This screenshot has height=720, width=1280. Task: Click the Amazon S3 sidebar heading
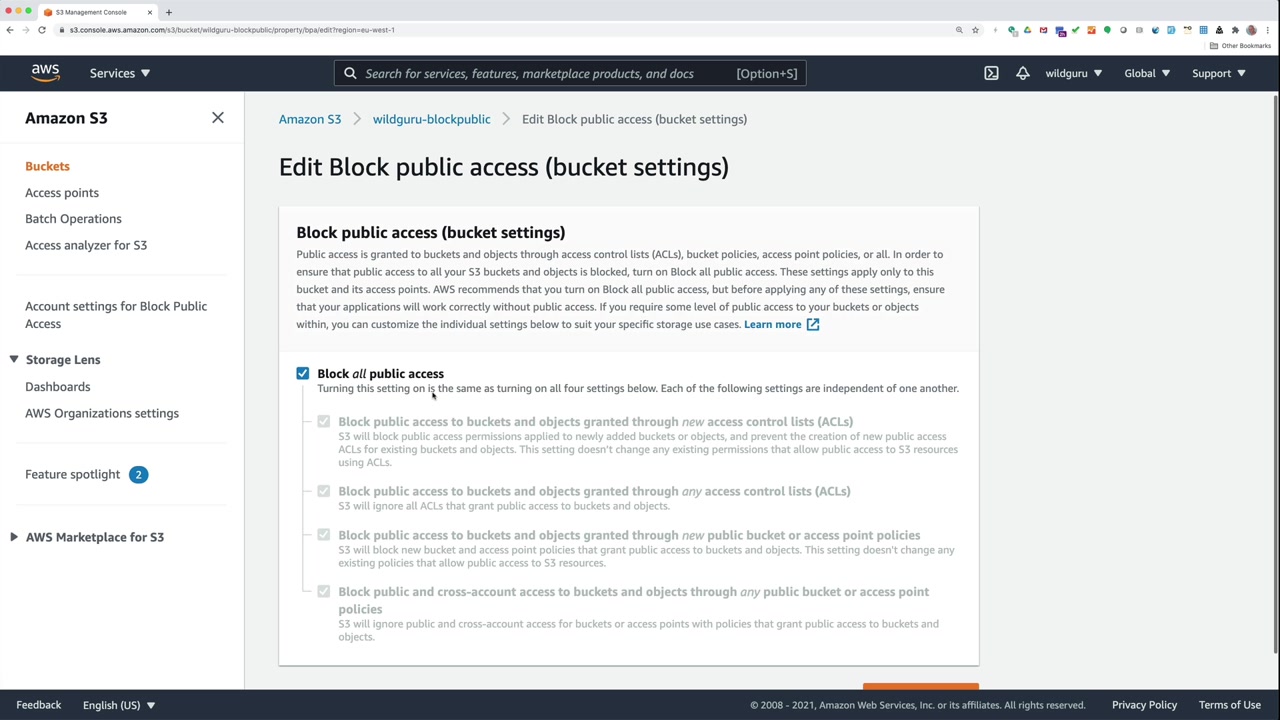click(66, 118)
